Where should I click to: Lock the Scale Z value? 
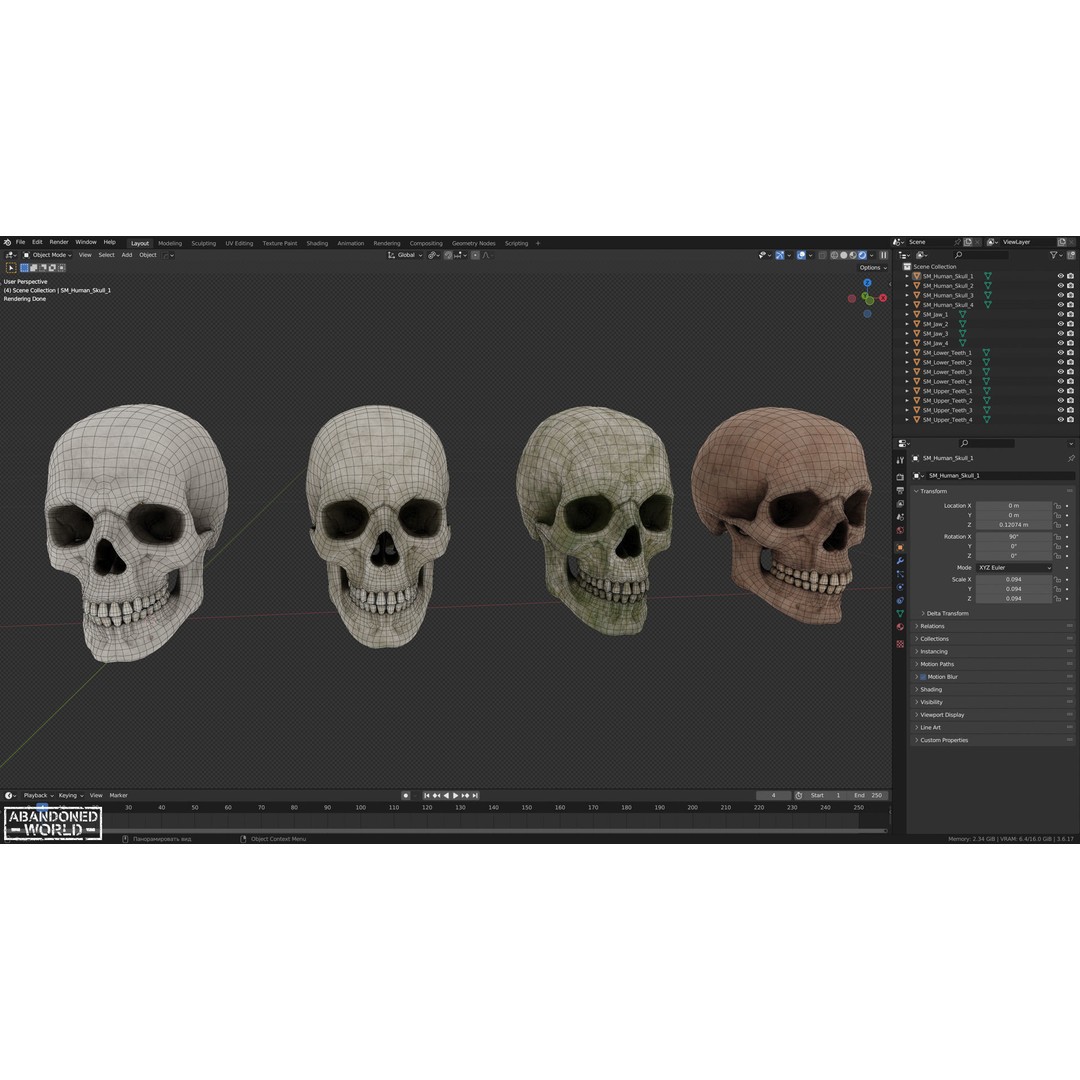pos(1057,599)
